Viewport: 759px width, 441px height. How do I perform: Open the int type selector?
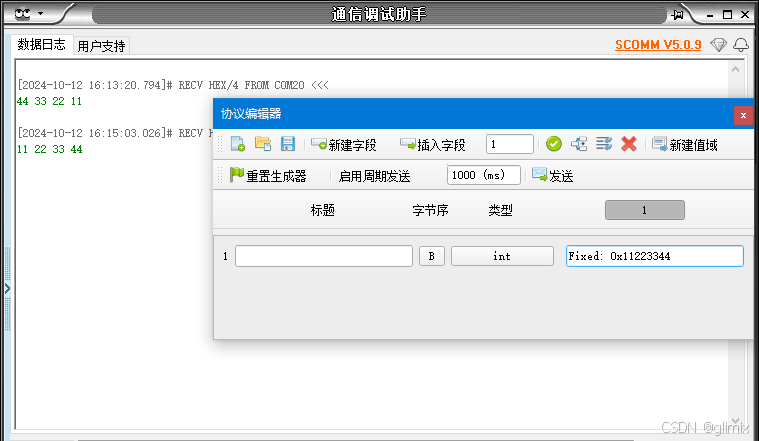coord(502,256)
